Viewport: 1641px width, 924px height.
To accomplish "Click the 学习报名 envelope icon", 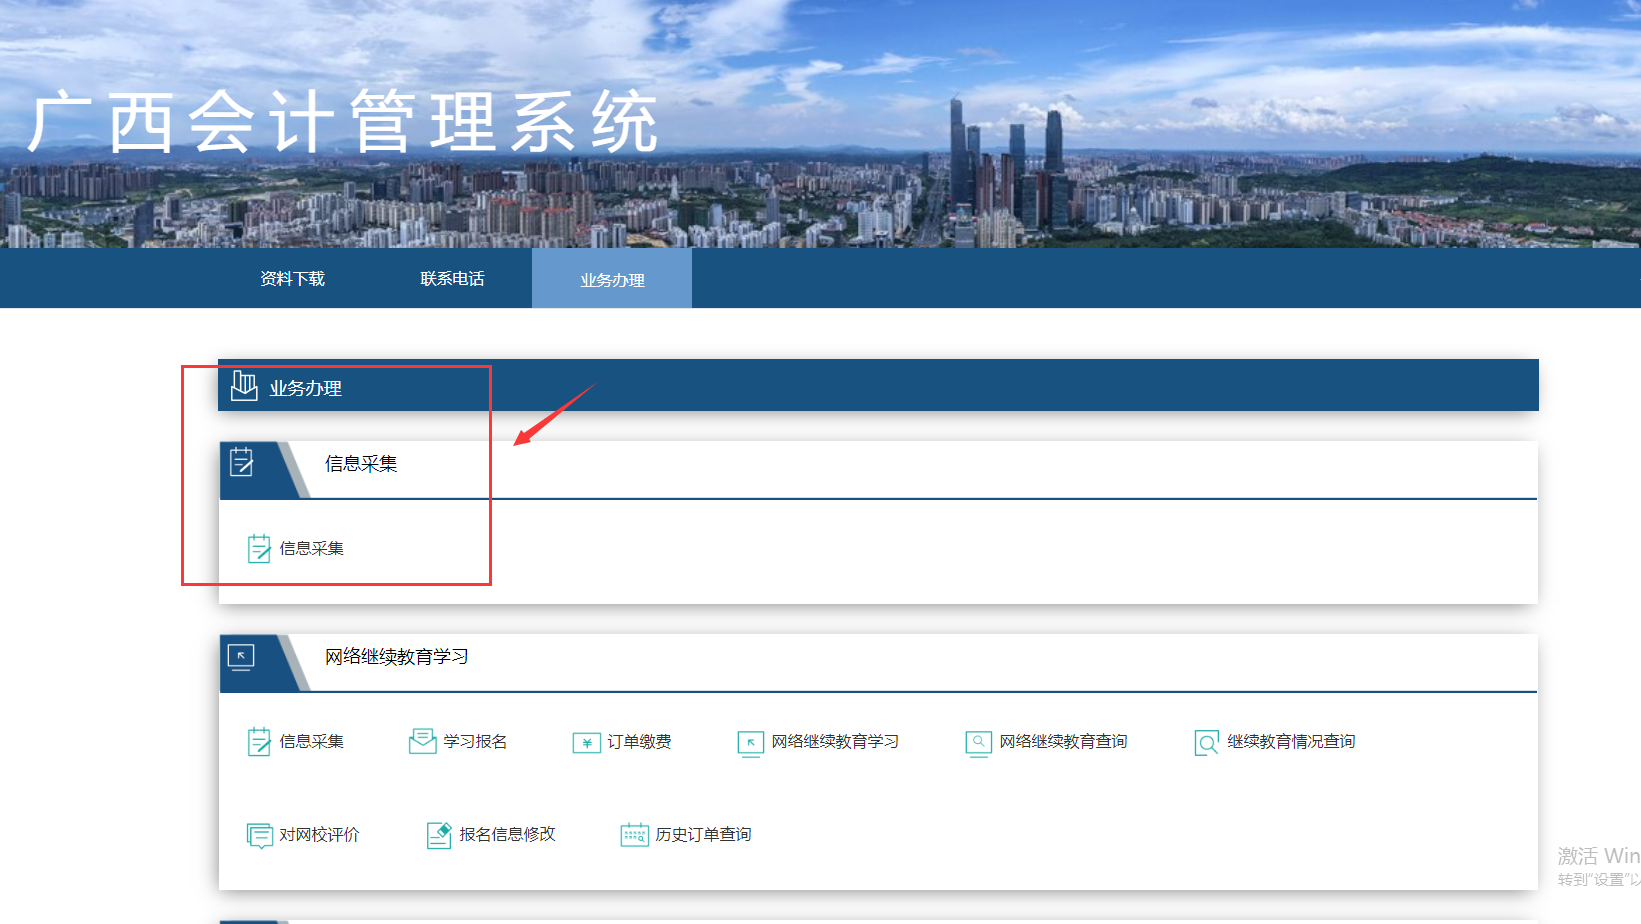I will [x=422, y=741].
